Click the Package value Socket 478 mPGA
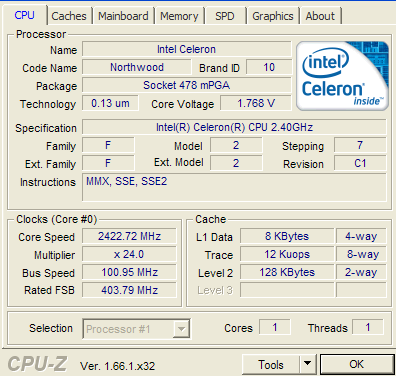396x376 pixels. [187, 85]
